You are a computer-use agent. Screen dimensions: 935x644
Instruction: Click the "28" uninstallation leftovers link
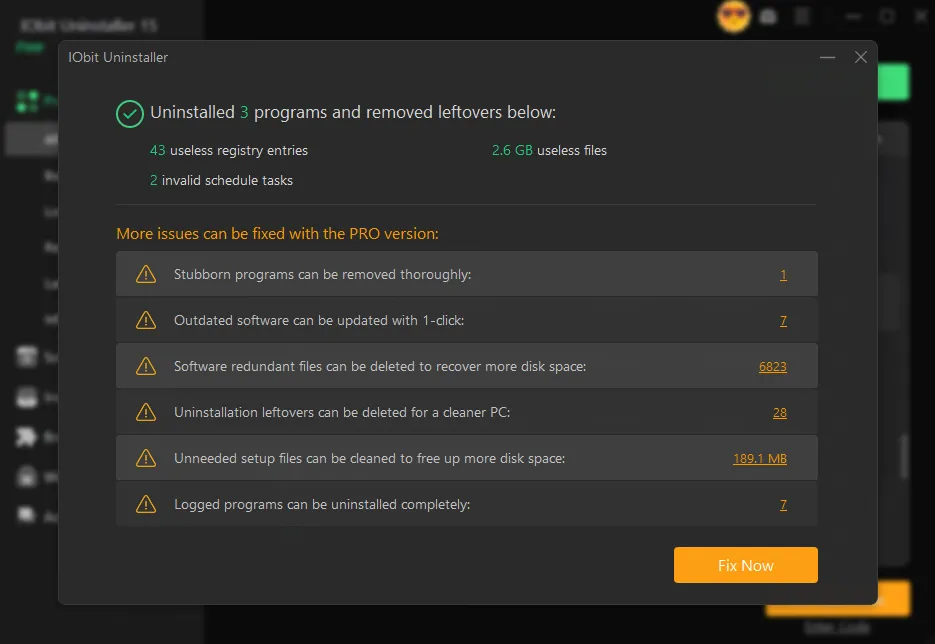(780, 412)
